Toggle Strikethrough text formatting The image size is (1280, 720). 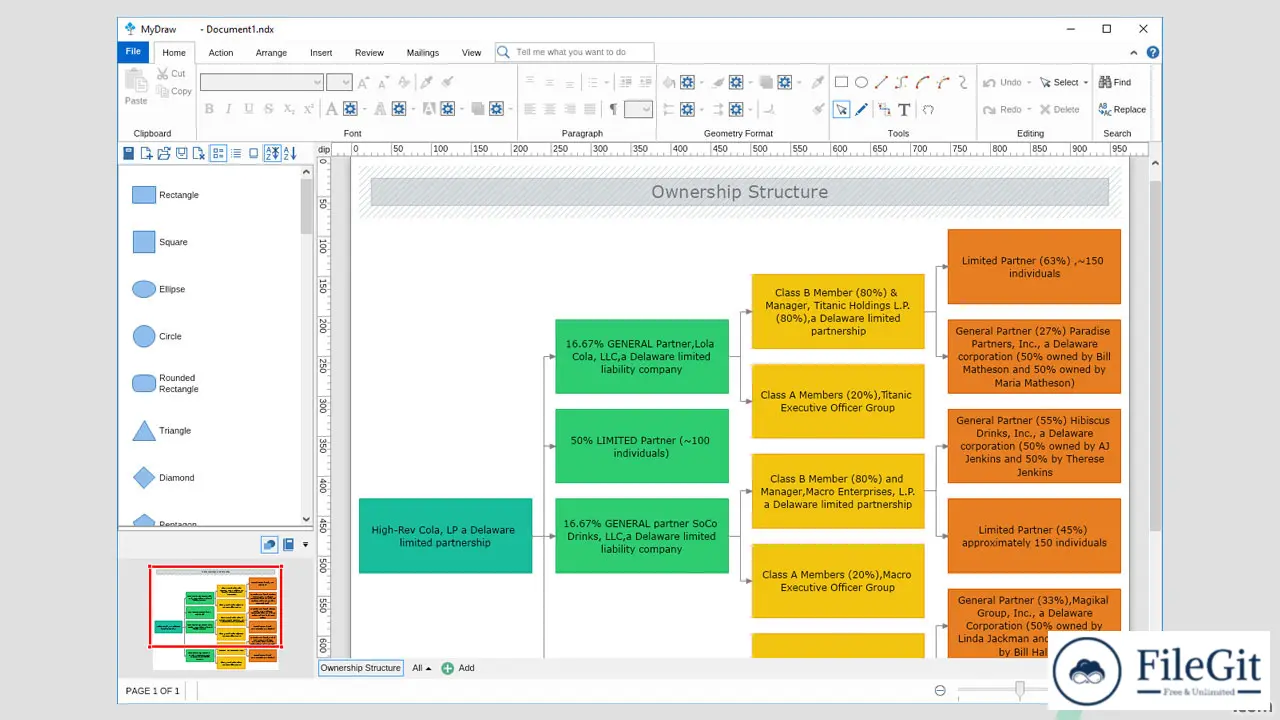pyautogui.click(x=269, y=109)
